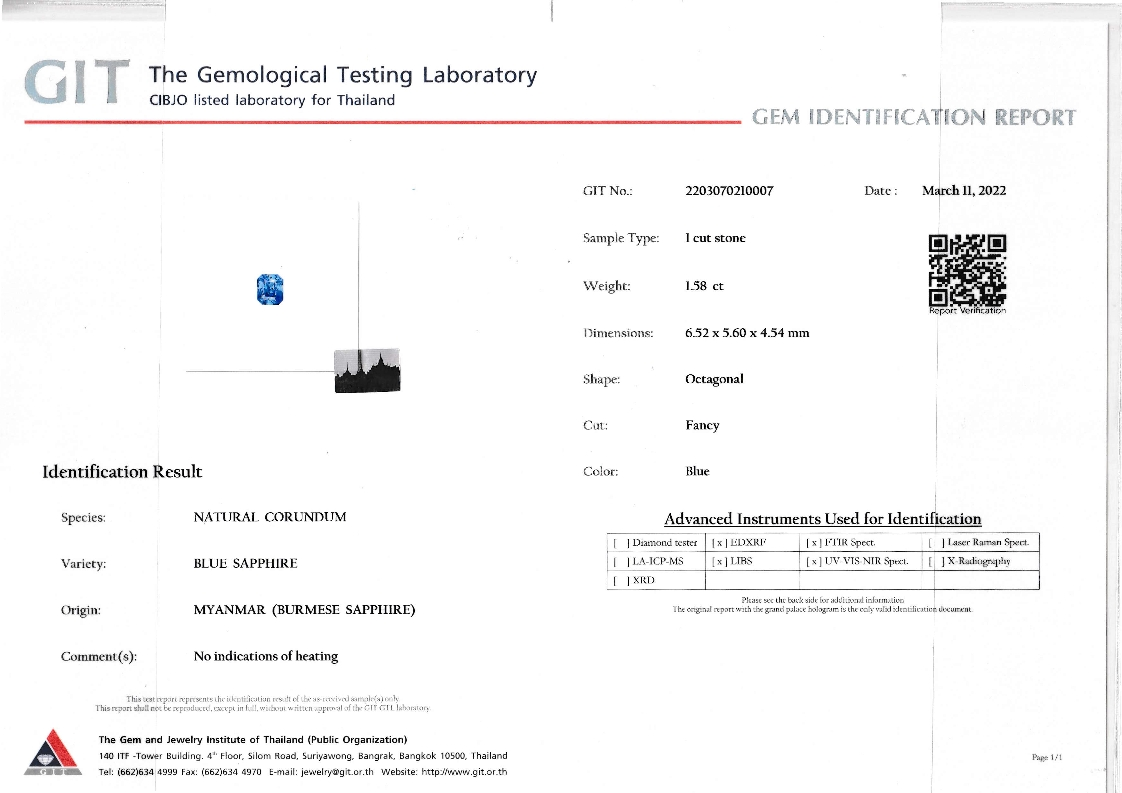The width and height of the screenshot is (1122, 793).
Task: Click the GIT No. value 2203070210007
Action: pos(729,191)
